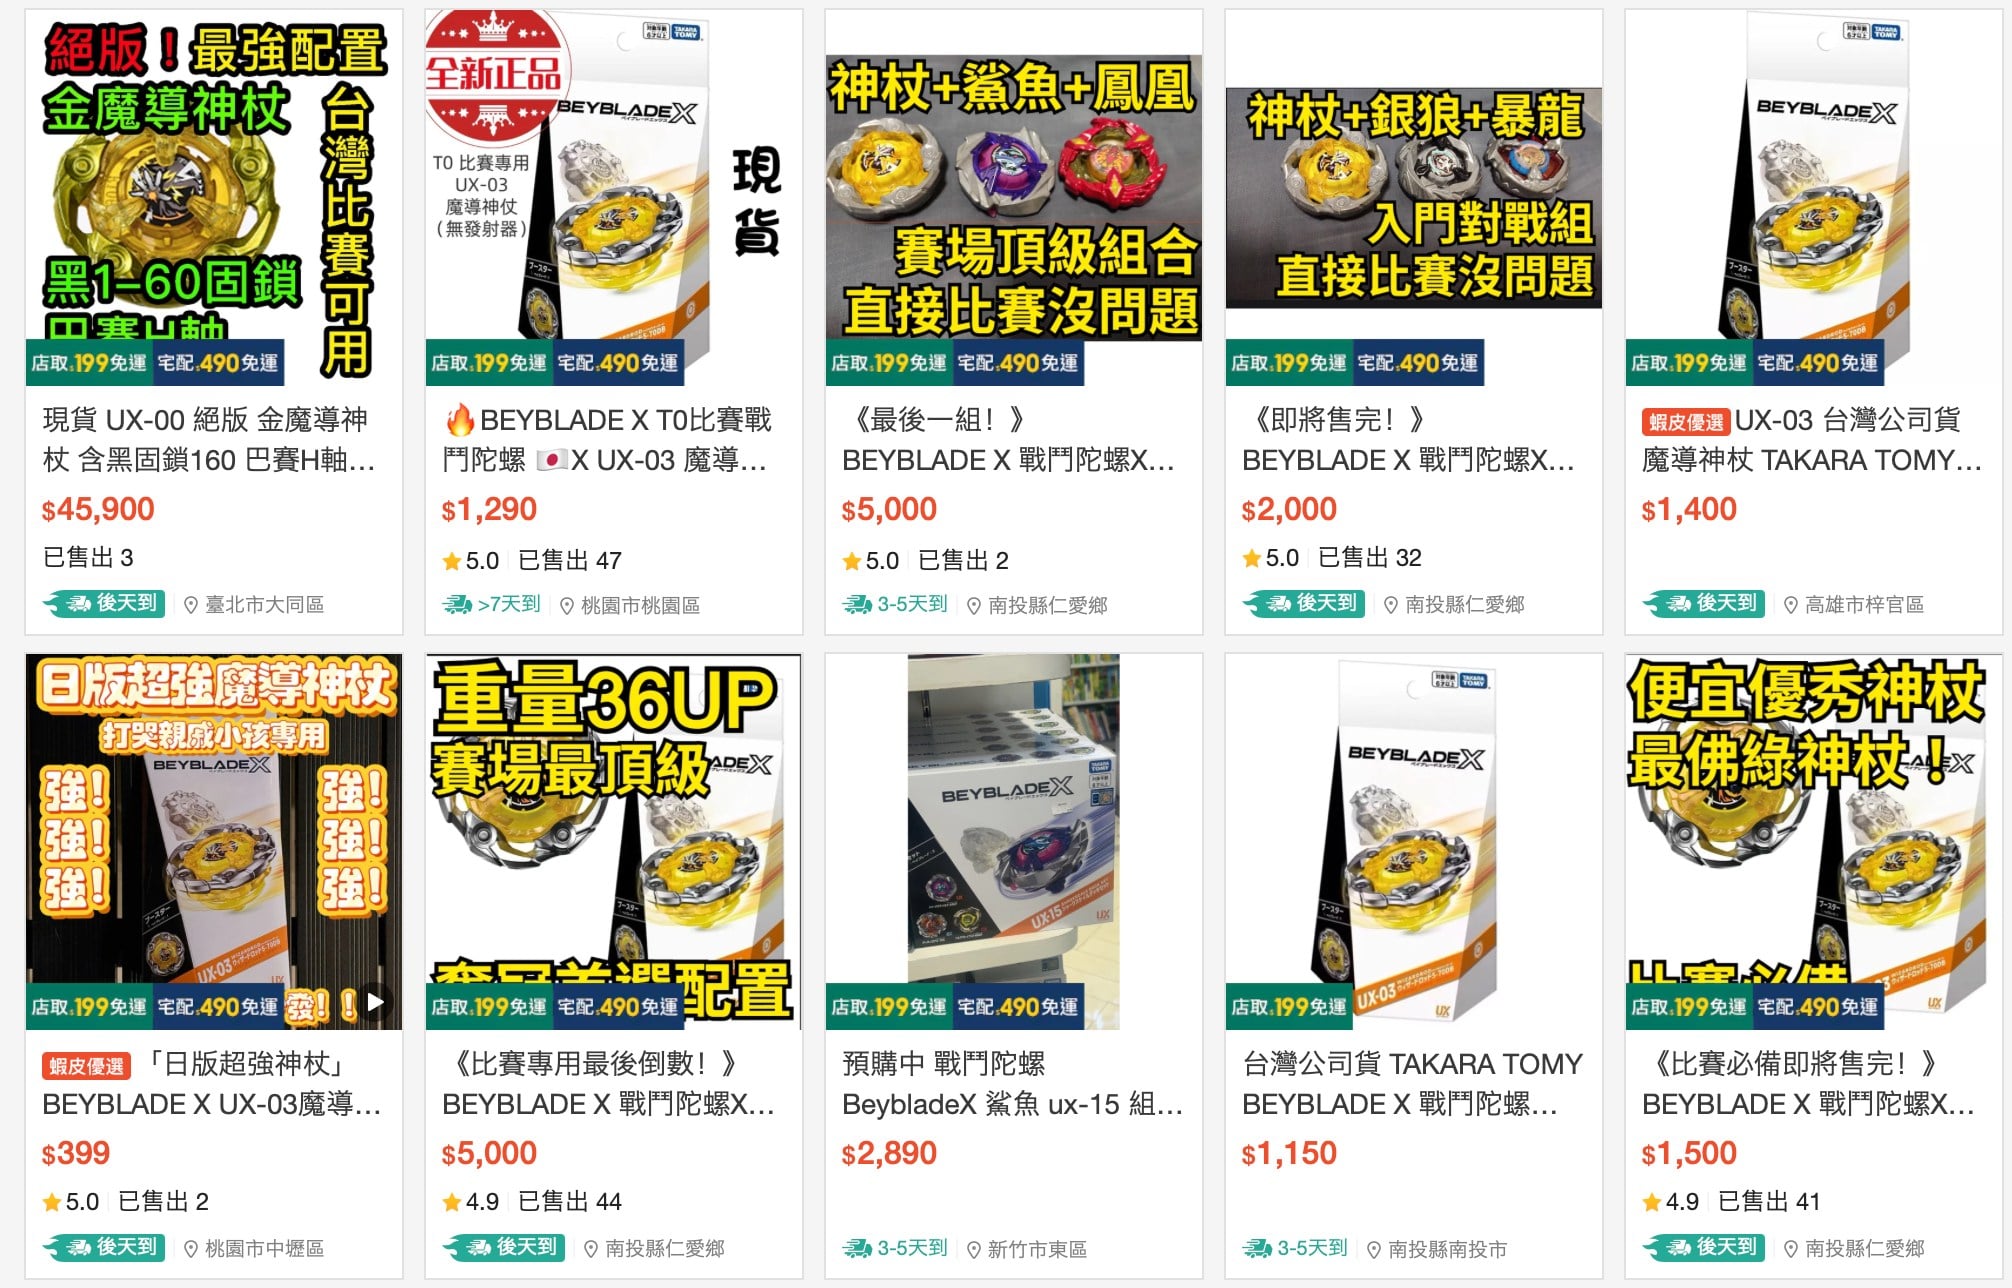Click the $5,000 price on 《最後一組！》 listing
The image size is (2012, 1288).
(889, 510)
